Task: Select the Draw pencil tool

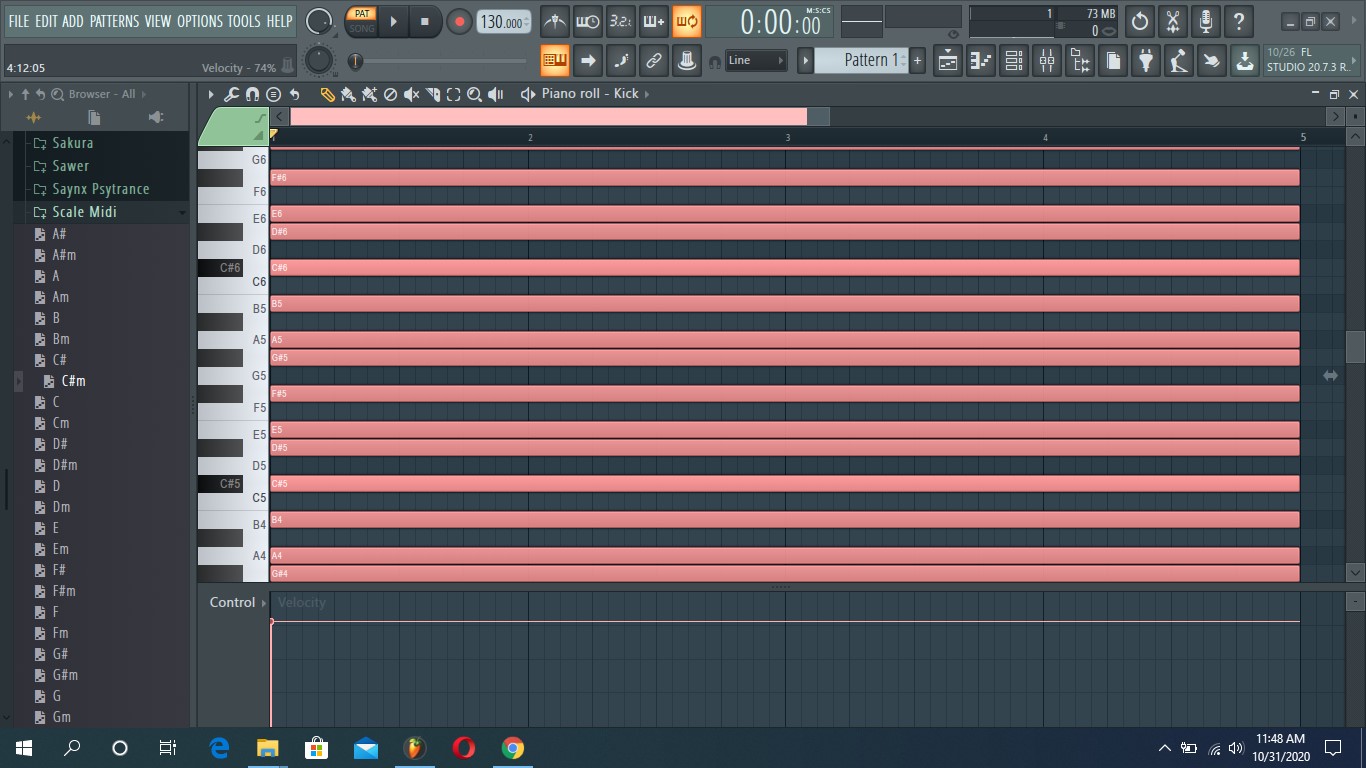Action: [327, 94]
